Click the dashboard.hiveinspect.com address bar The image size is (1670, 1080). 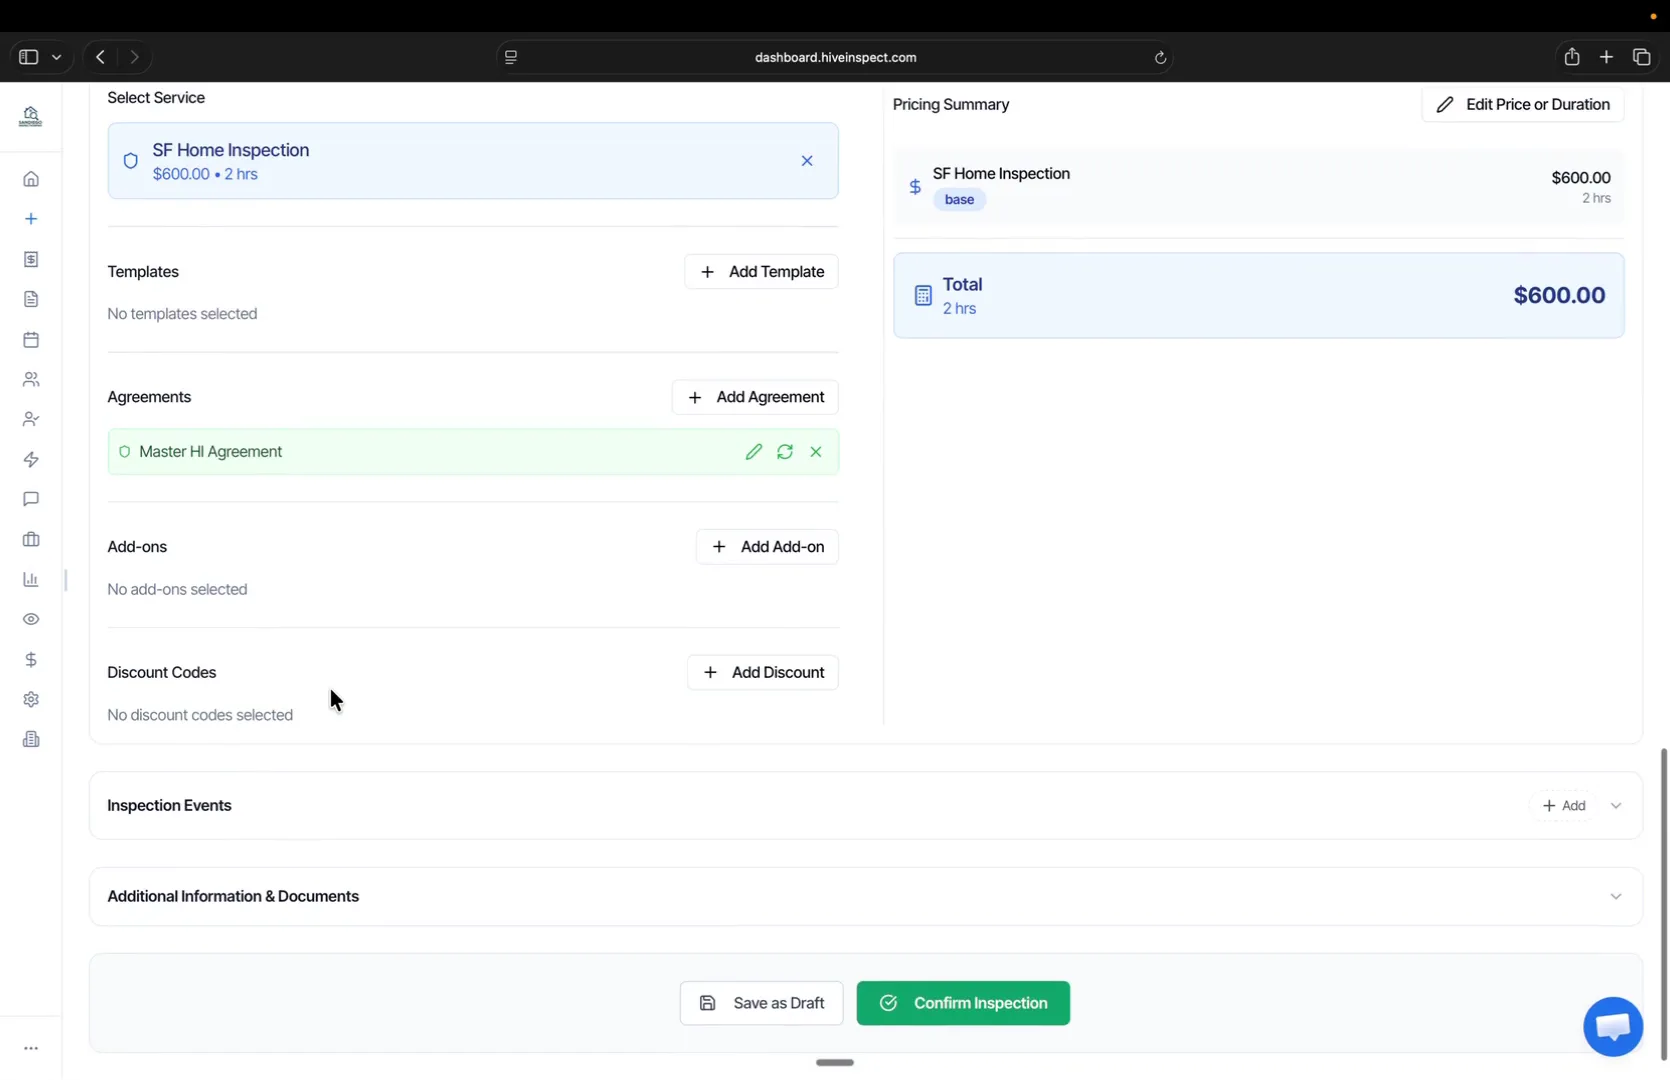[835, 57]
